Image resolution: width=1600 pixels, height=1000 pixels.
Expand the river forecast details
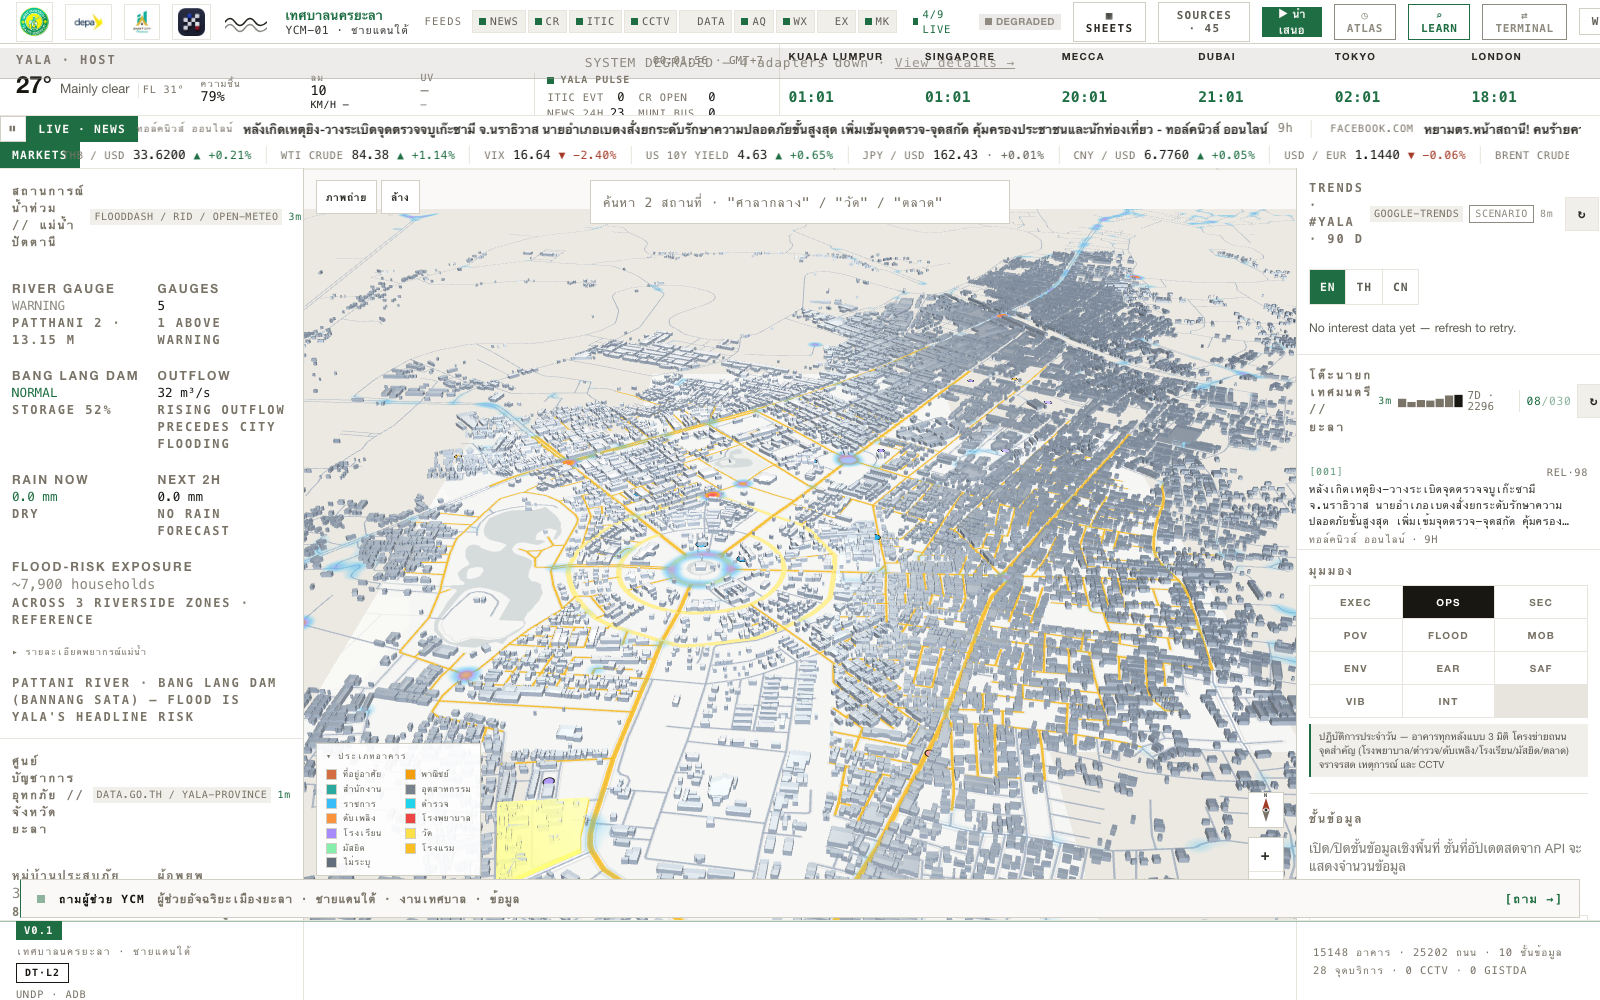point(79,652)
